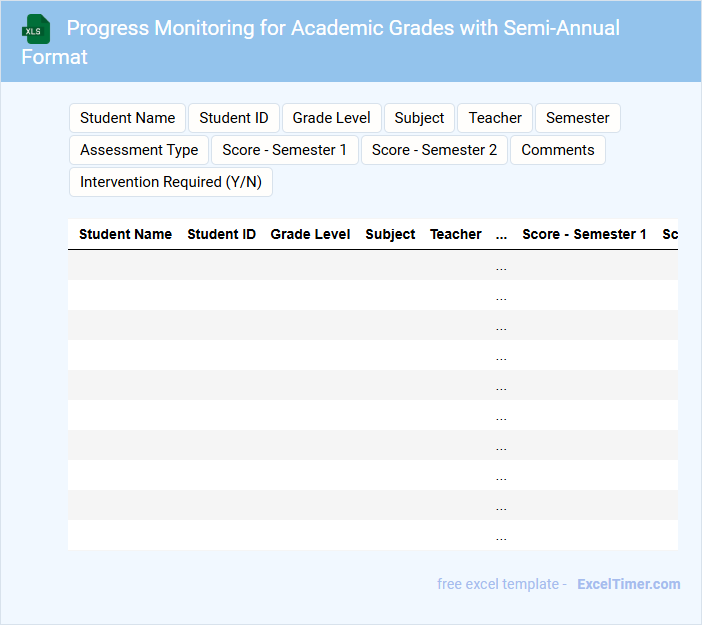
Task: Click the Student Name column header
Action: coord(125,234)
